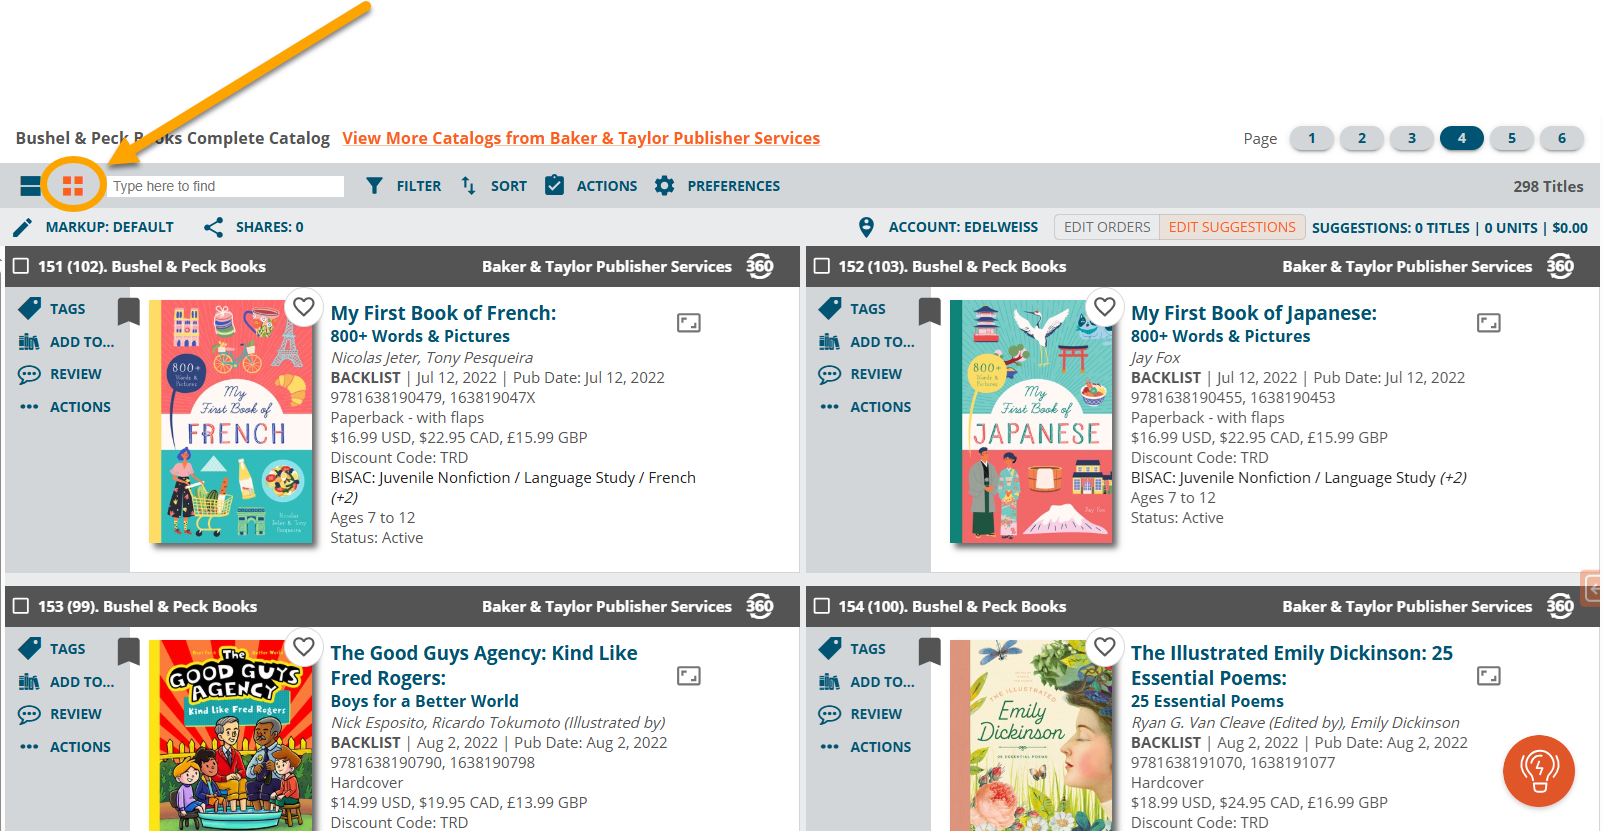Image resolution: width=1602 pixels, height=831 pixels.
Task: Click the Edit Suggestions button
Action: tap(1232, 227)
